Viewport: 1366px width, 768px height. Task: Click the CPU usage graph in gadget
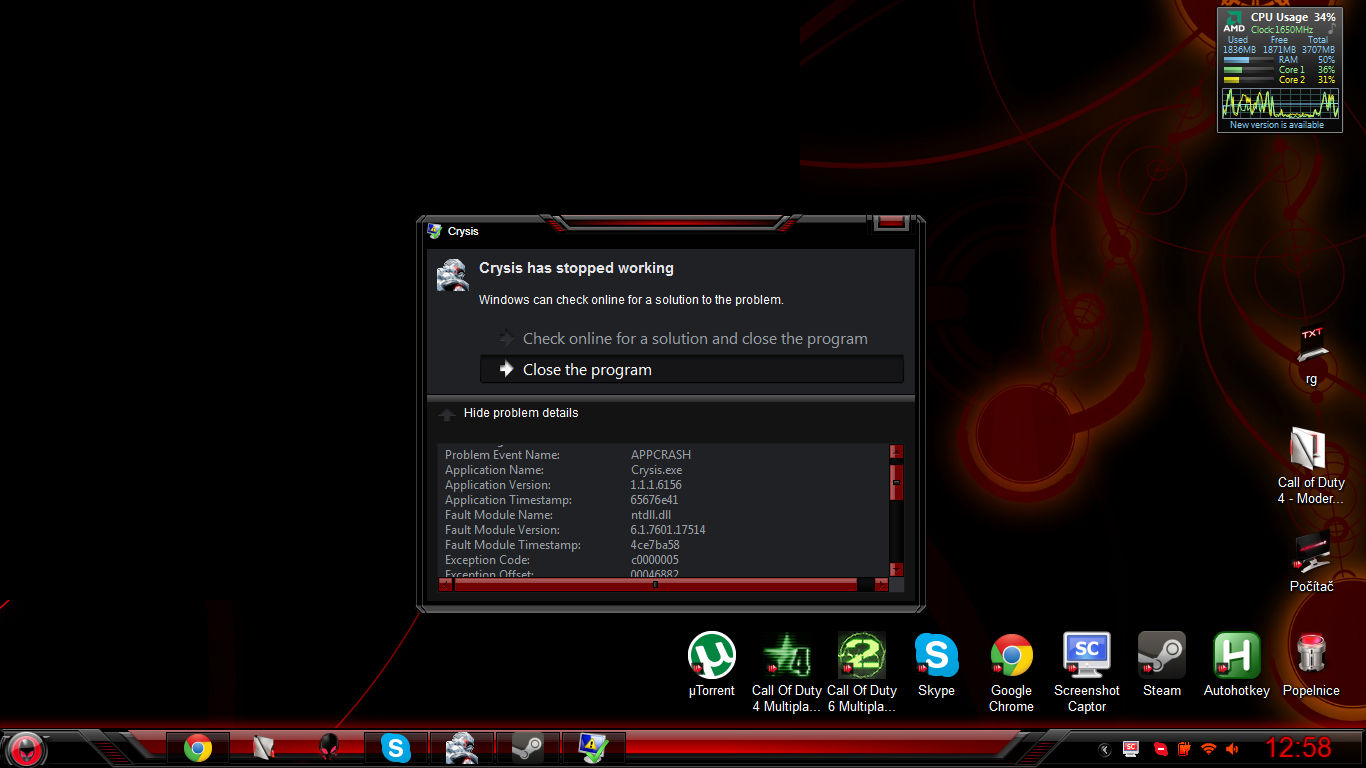1280,103
